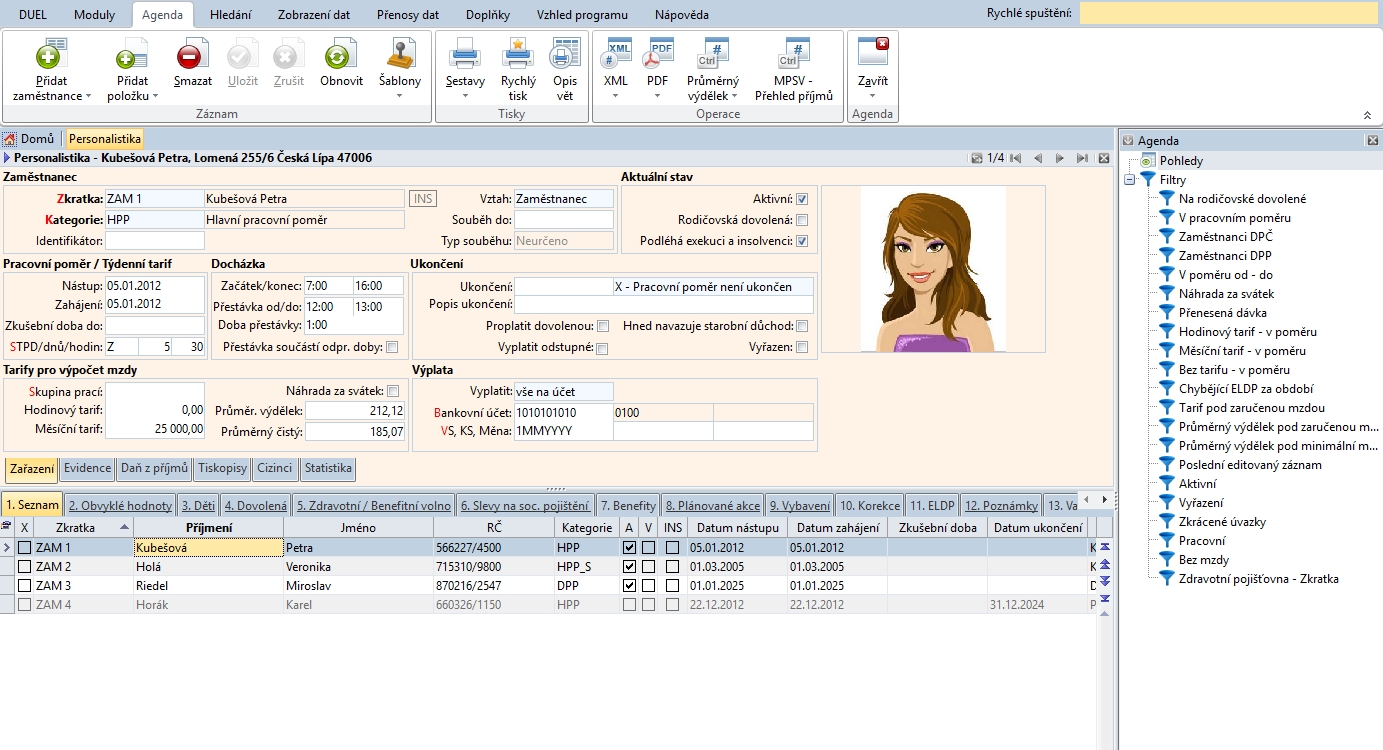This screenshot has width=1383, height=750.
Task: Toggle the Rodičovská dovolená checkbox
Action: 802,220
